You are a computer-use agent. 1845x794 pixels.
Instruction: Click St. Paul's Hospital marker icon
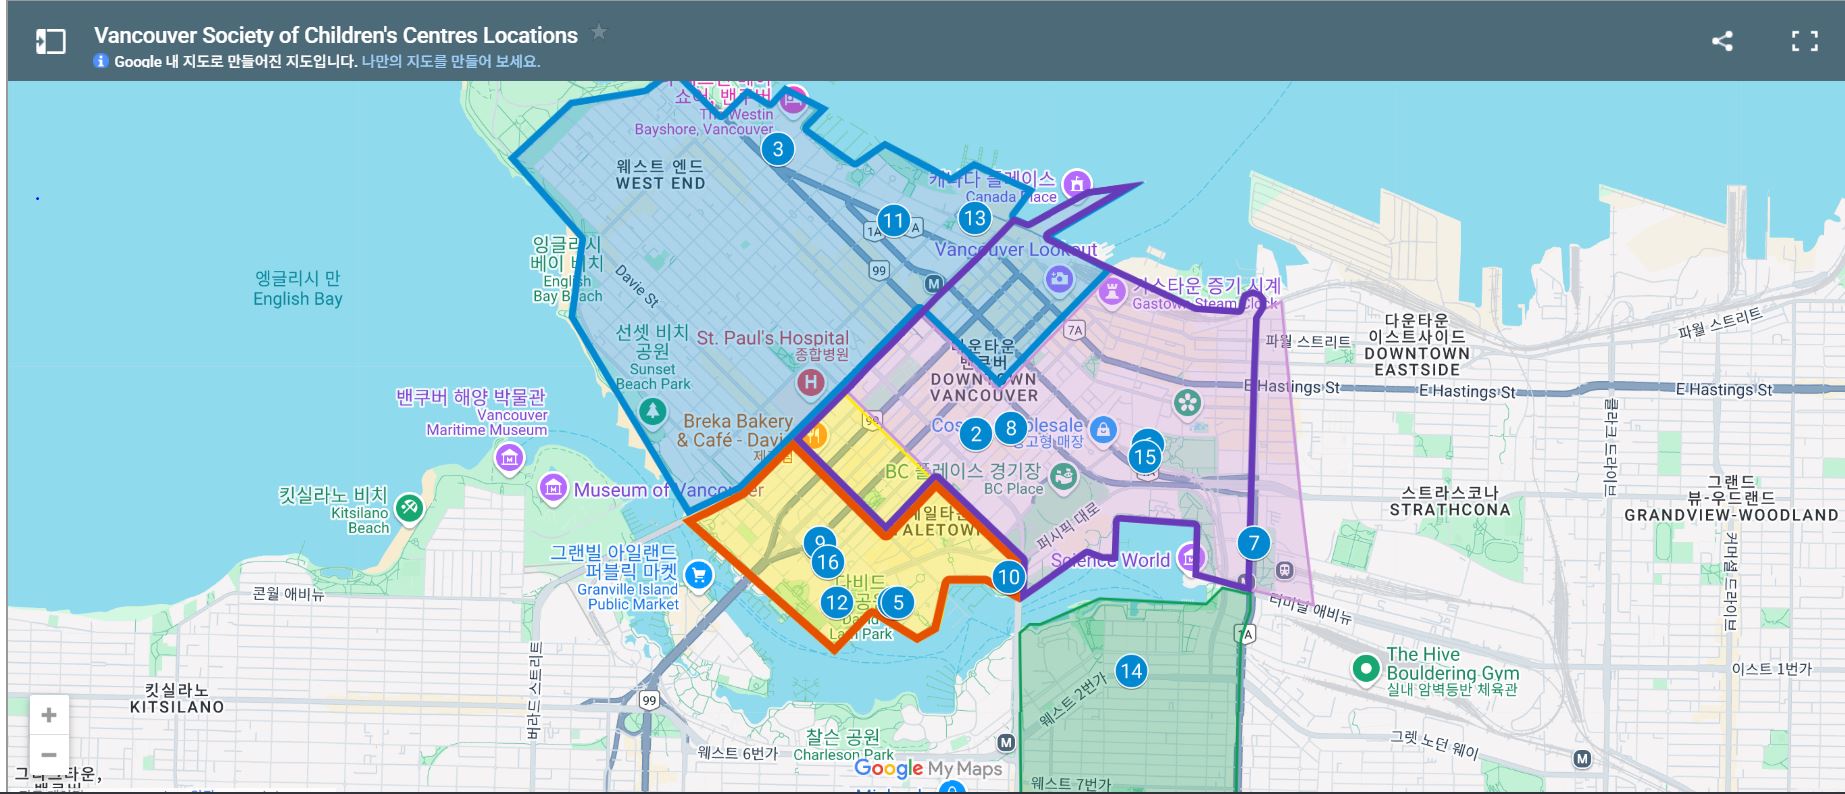[x=811, y=381]
